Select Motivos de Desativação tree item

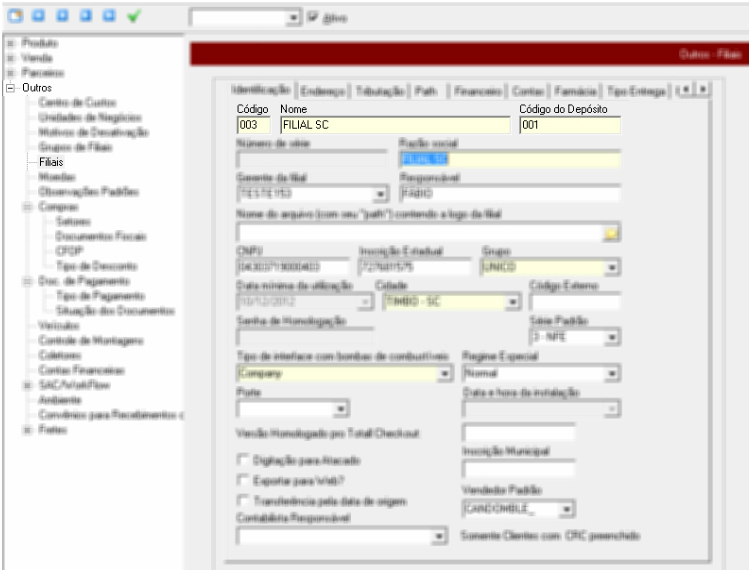pos(93,132)
